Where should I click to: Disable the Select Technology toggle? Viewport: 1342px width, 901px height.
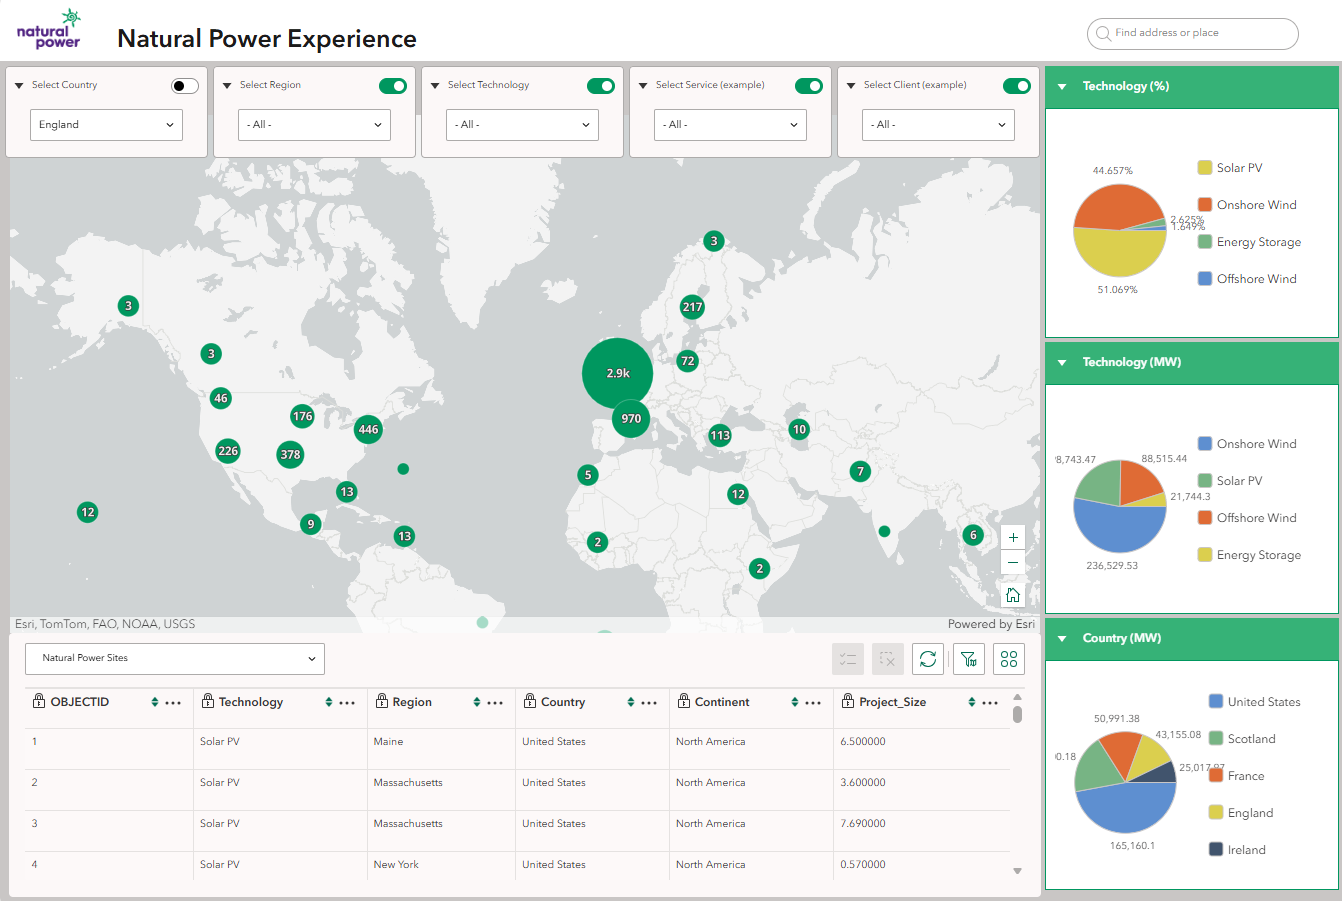click(x=601, y=86)
